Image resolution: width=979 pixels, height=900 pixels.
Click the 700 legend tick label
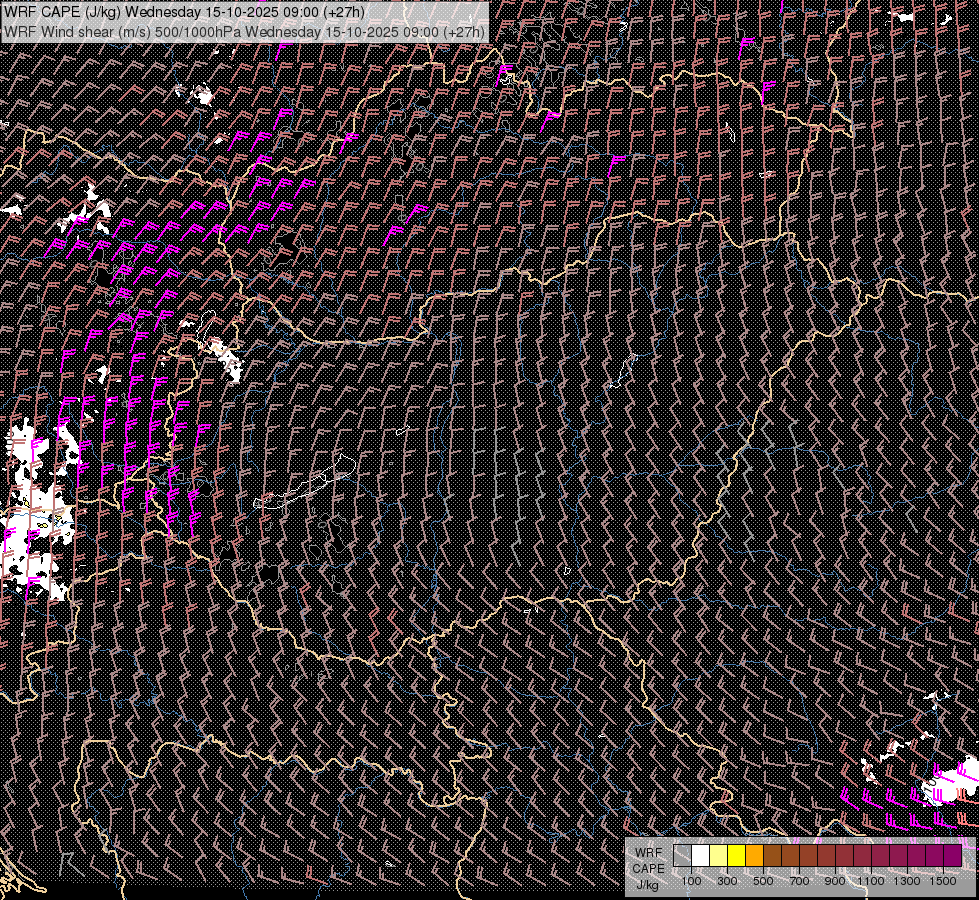click(x=799, y=881)
